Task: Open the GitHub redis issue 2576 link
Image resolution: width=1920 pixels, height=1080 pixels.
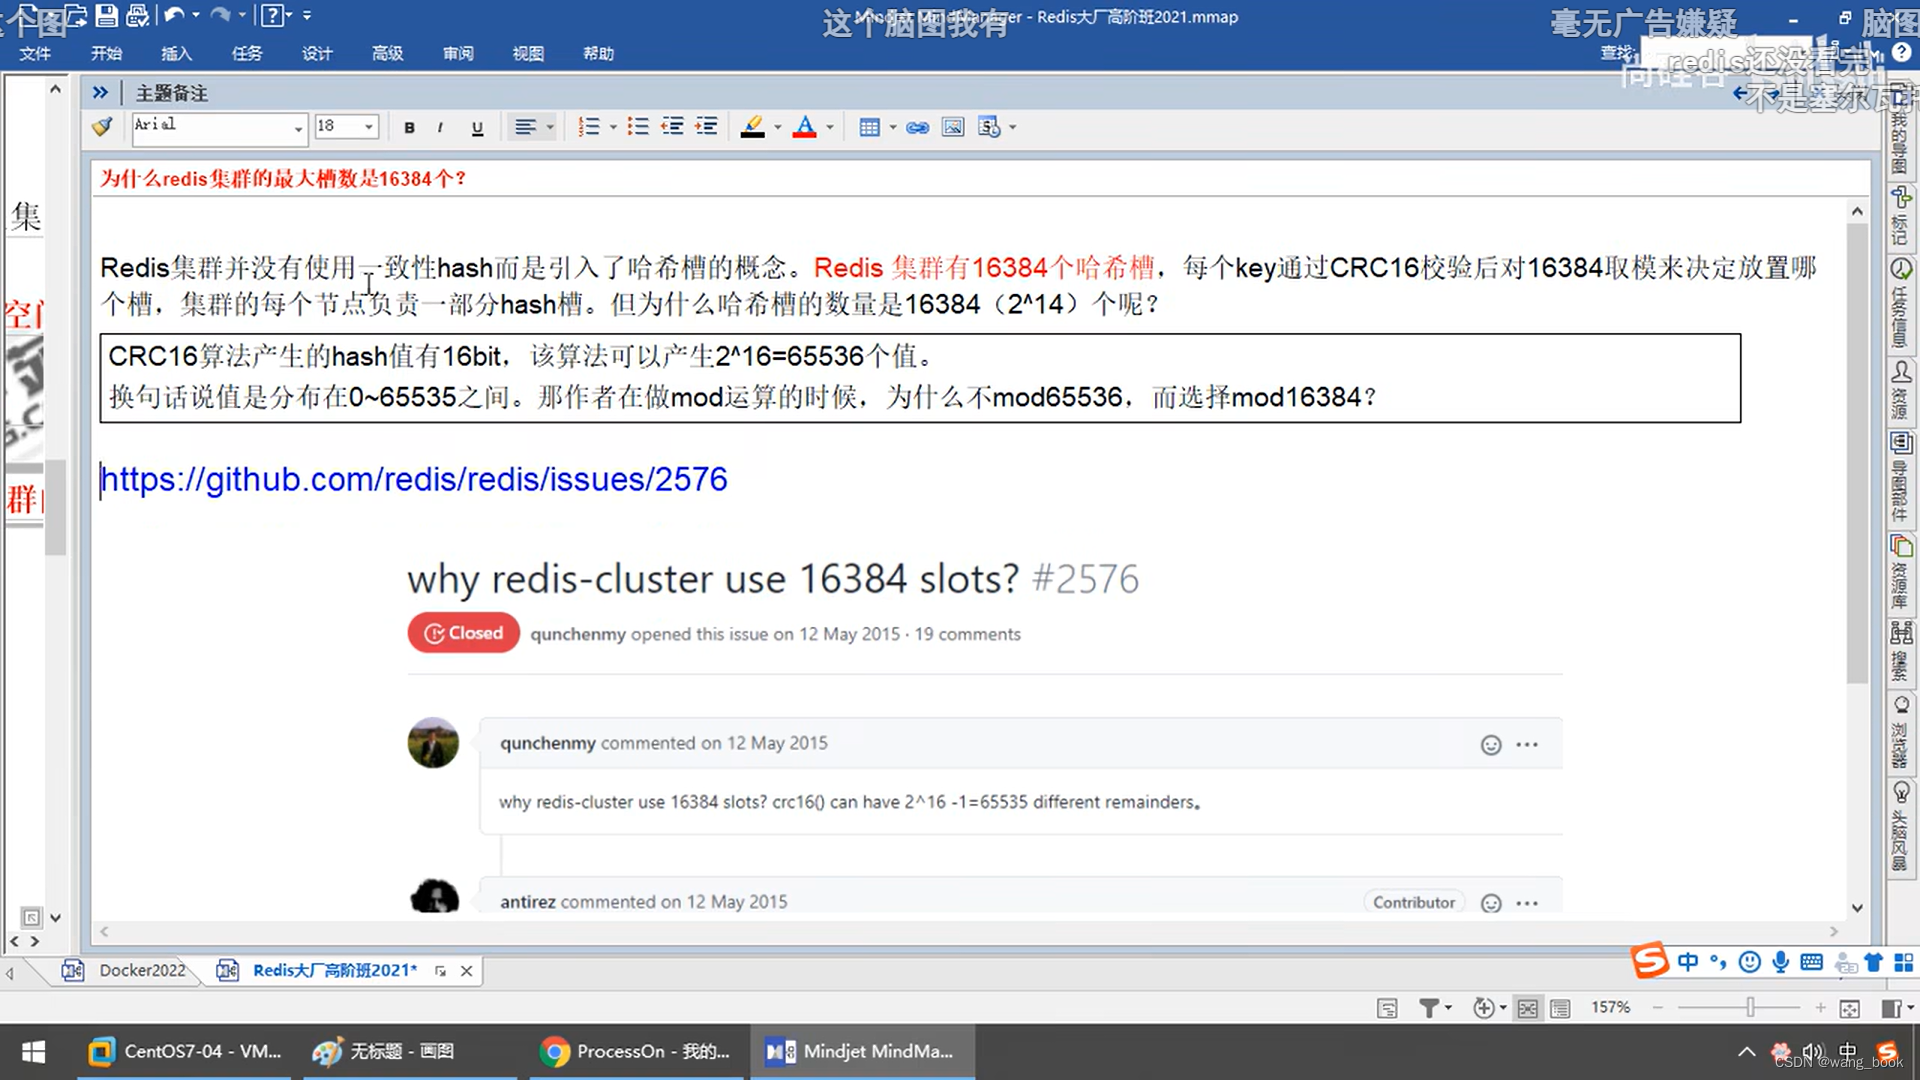Action: [414, 480]
